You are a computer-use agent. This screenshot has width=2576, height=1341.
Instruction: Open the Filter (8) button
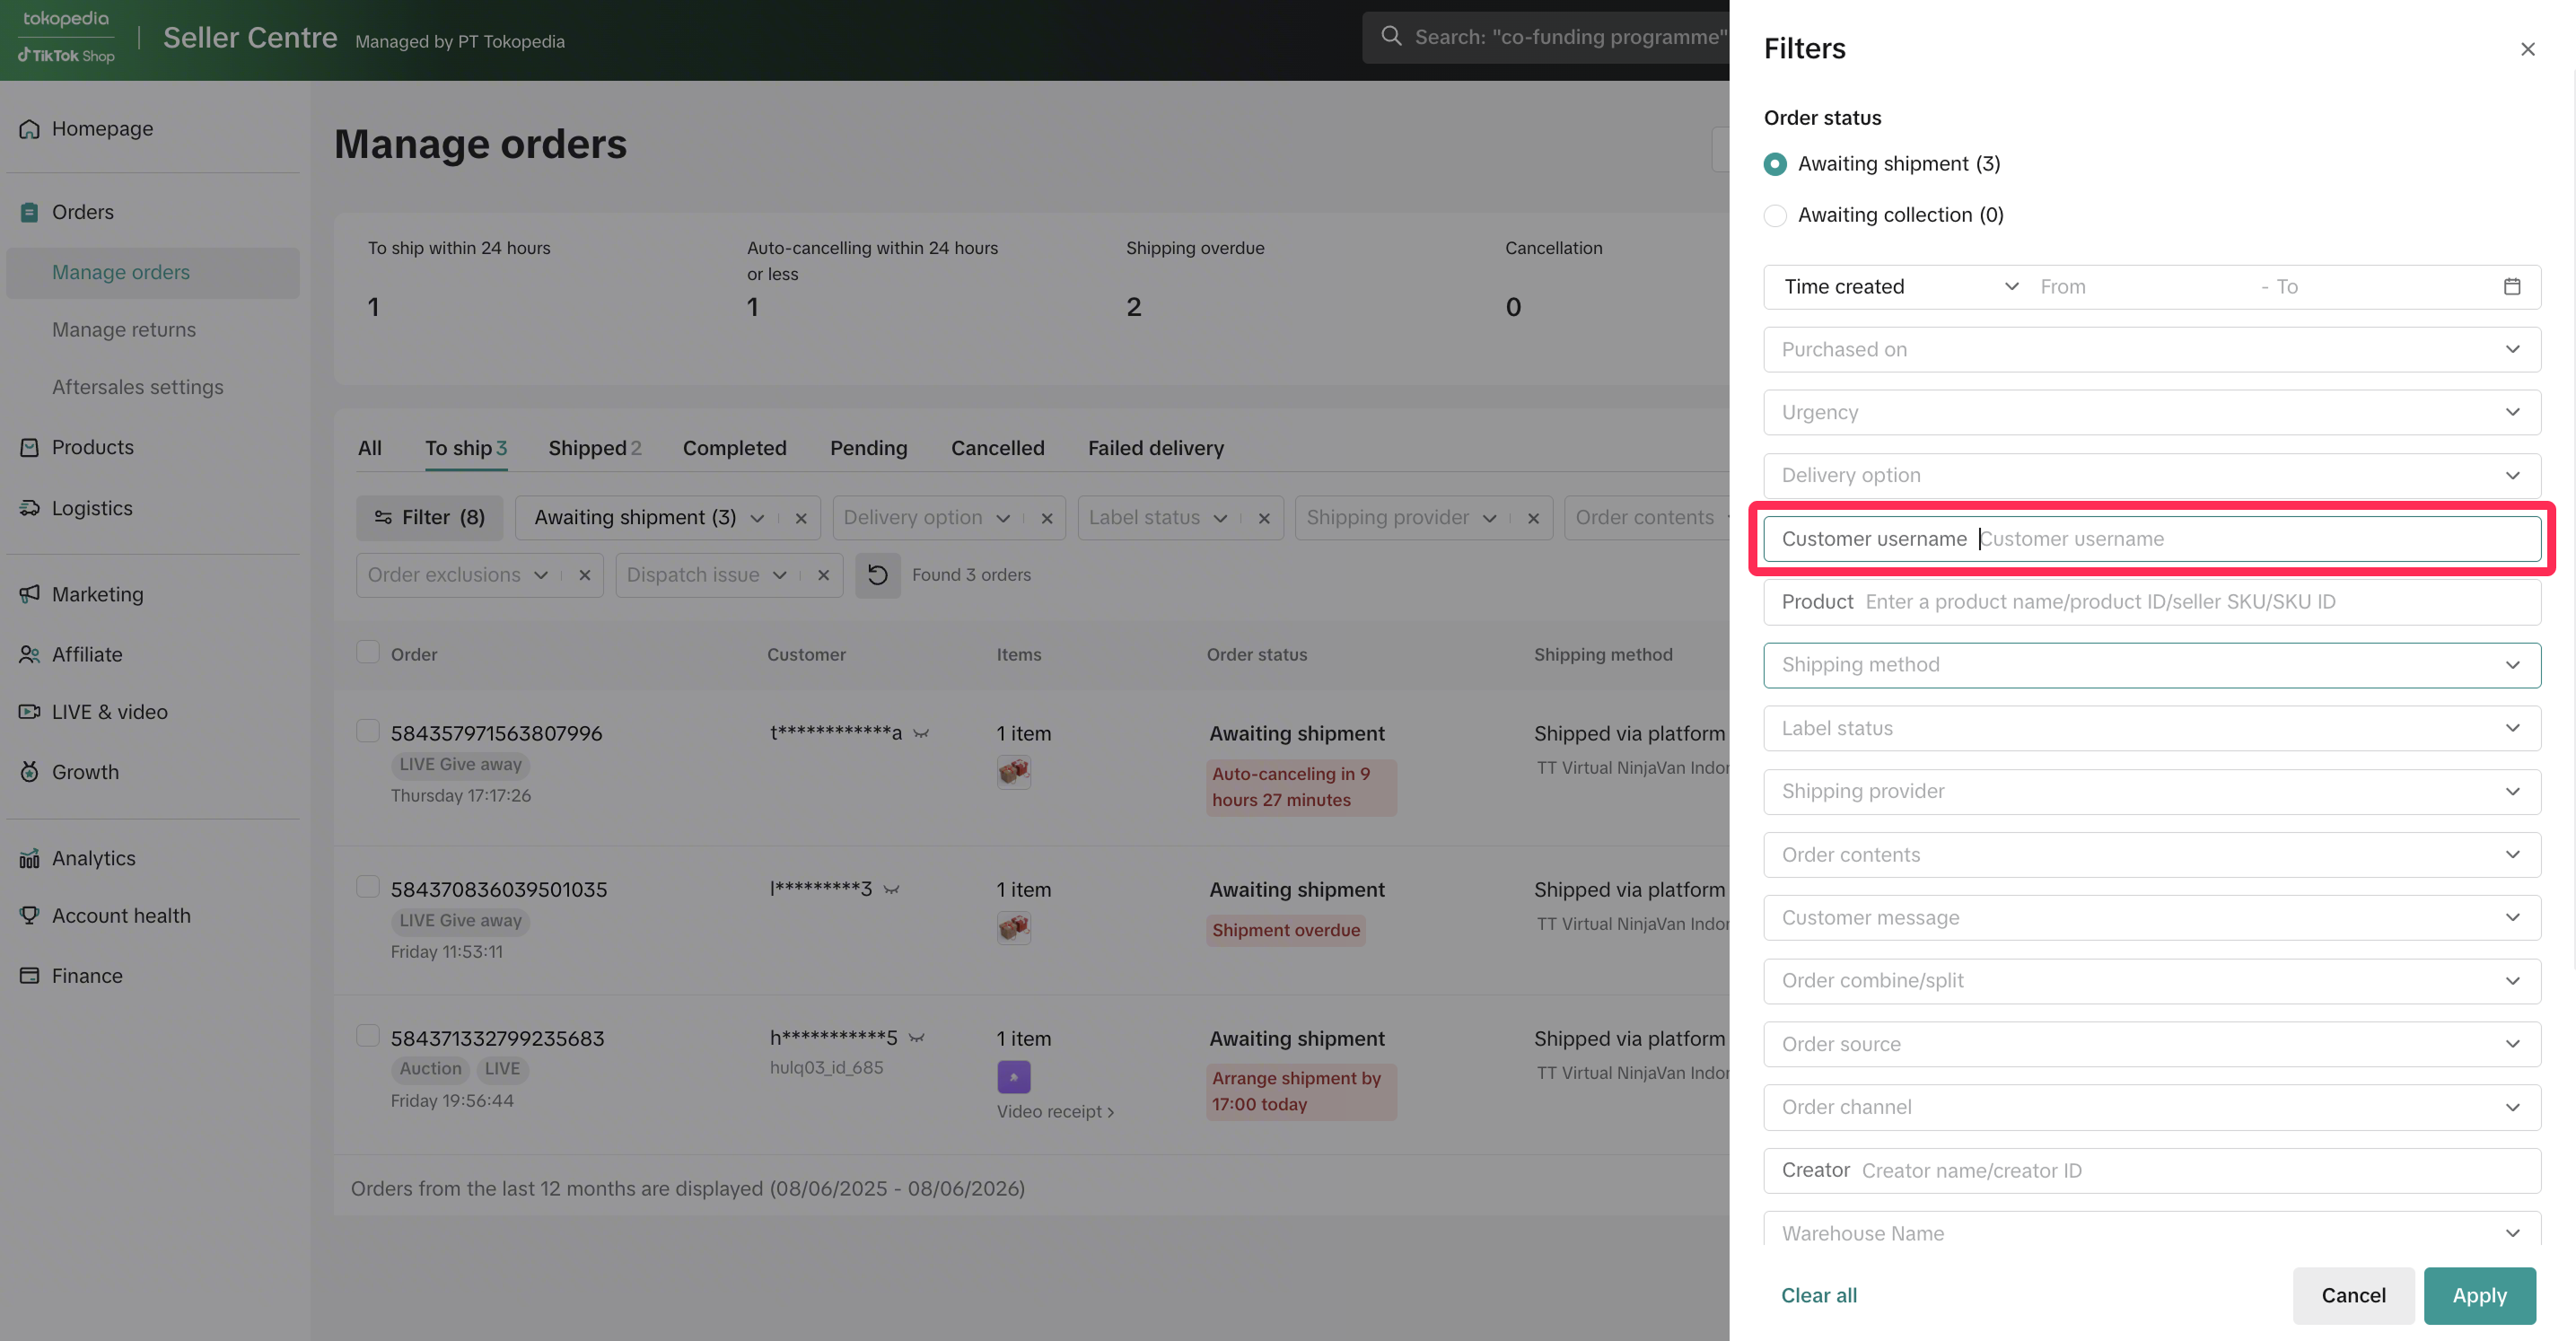click(429, 518)
